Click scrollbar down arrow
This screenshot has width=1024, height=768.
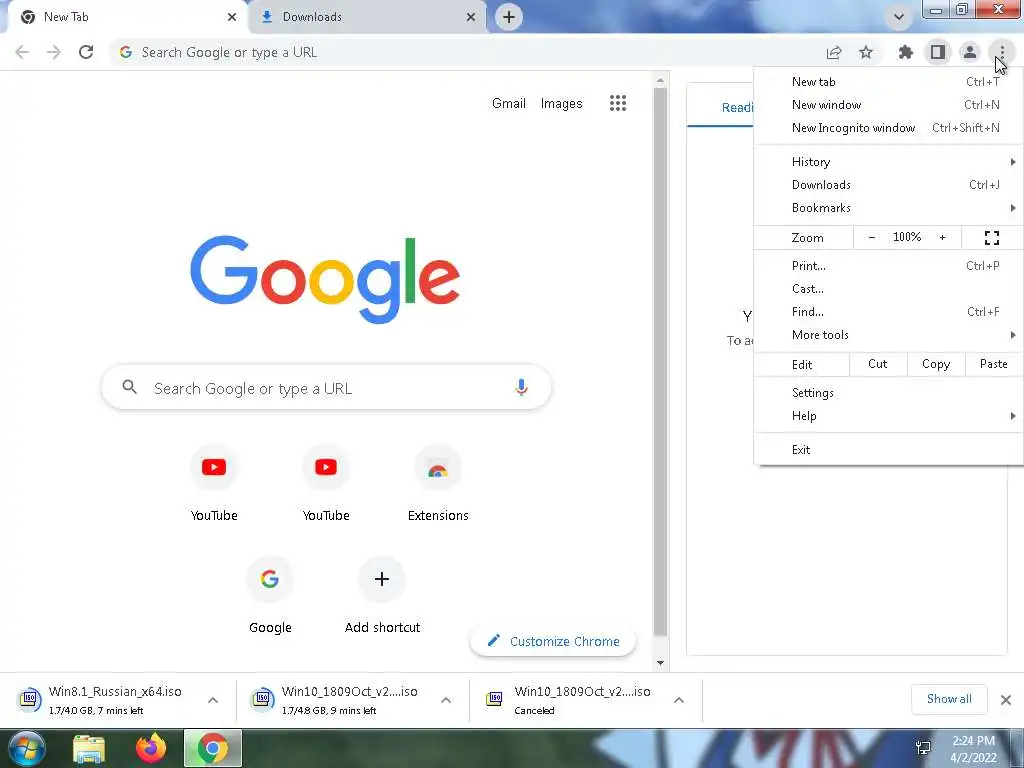(x=660, y=663)
